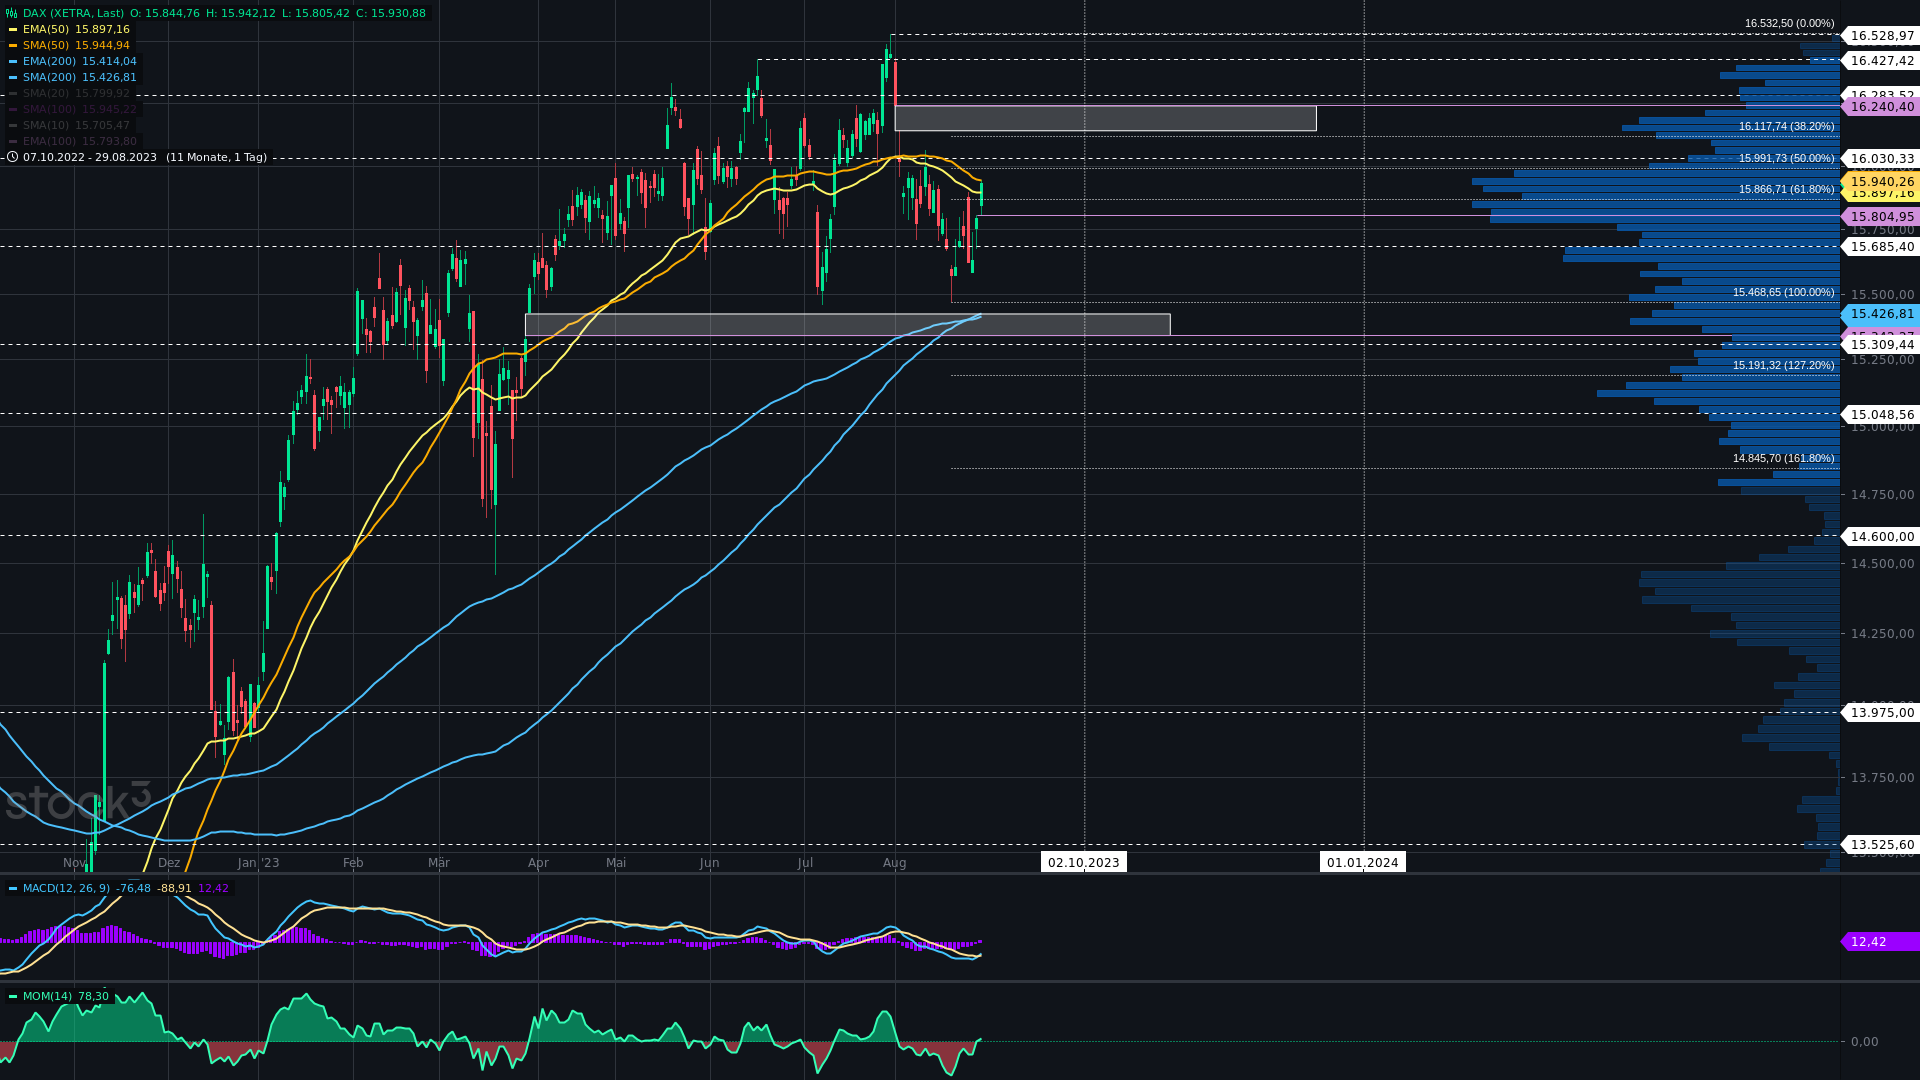Click the blue MACD legend line marker
1920x1080 pixels.
13,888
